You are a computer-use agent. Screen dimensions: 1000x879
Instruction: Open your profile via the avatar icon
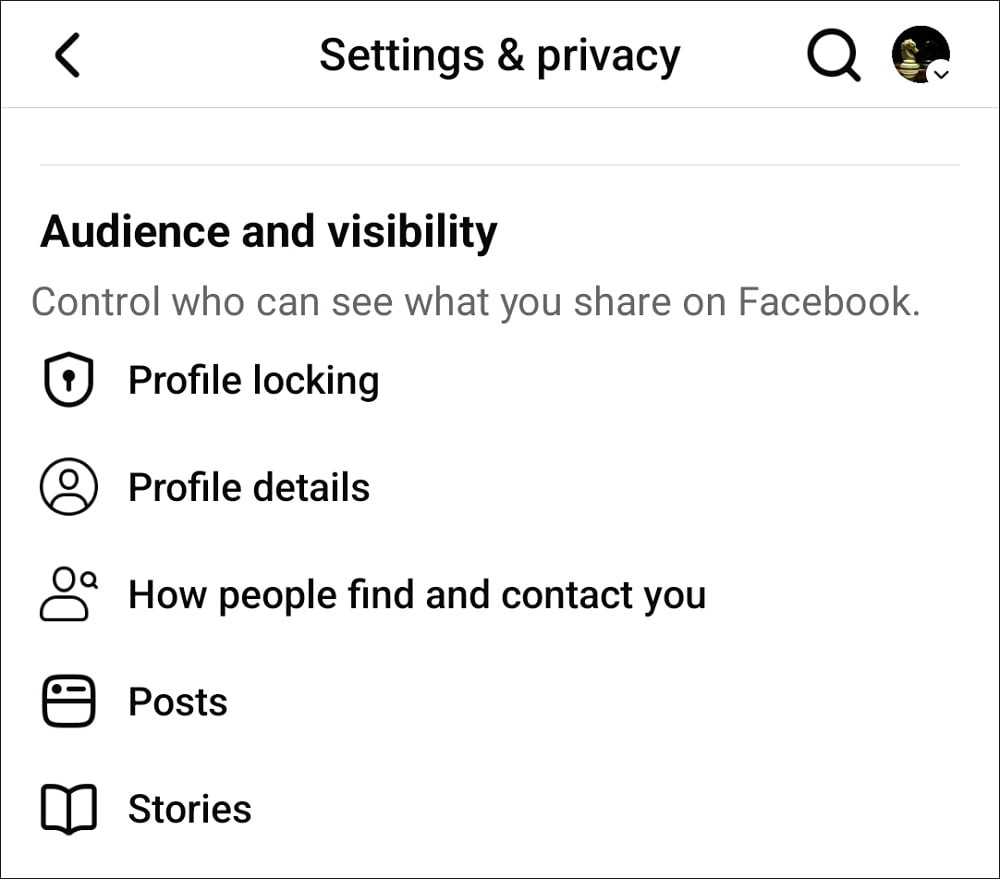tap(920, 50)
